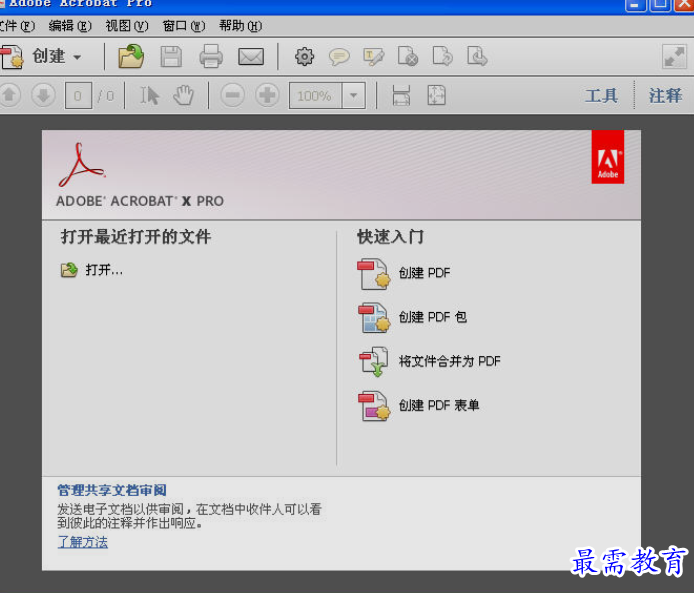Add a sticky note comment

click(x=339, y=57)
